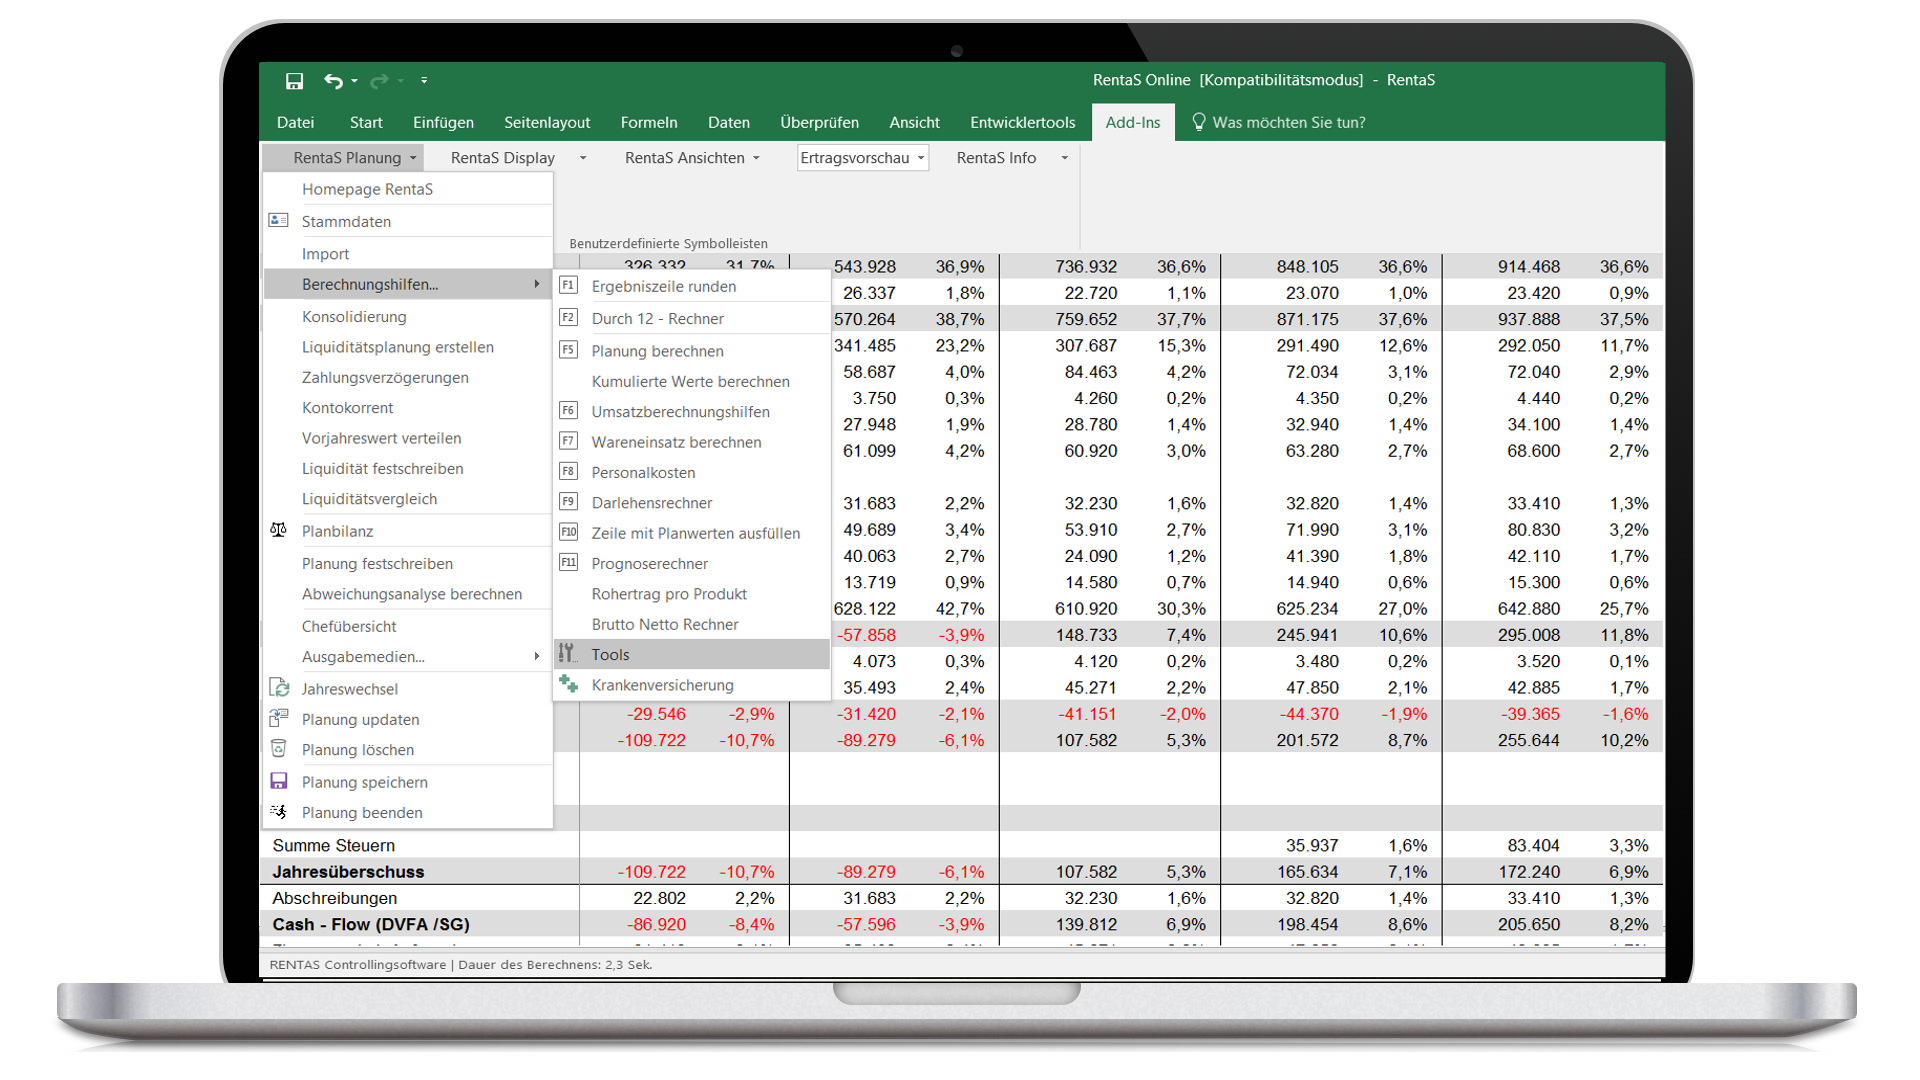Click the F7 key icon for Wareneinsatz berechnen
Viewport: 1920px width, 1080px height.
(568, 441)
